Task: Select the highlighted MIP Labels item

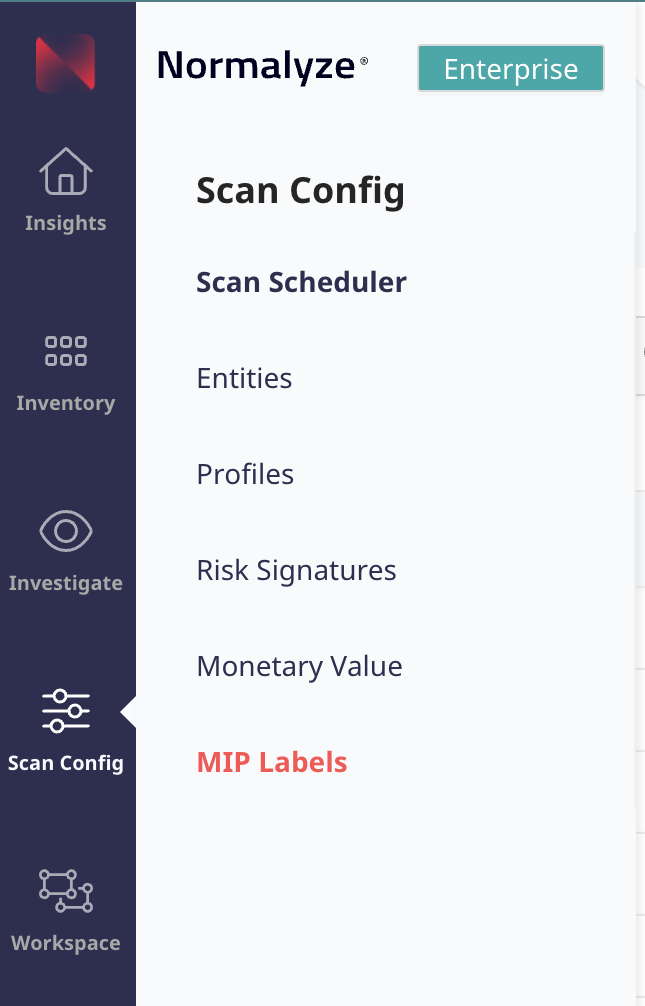Action: point(272,762)
